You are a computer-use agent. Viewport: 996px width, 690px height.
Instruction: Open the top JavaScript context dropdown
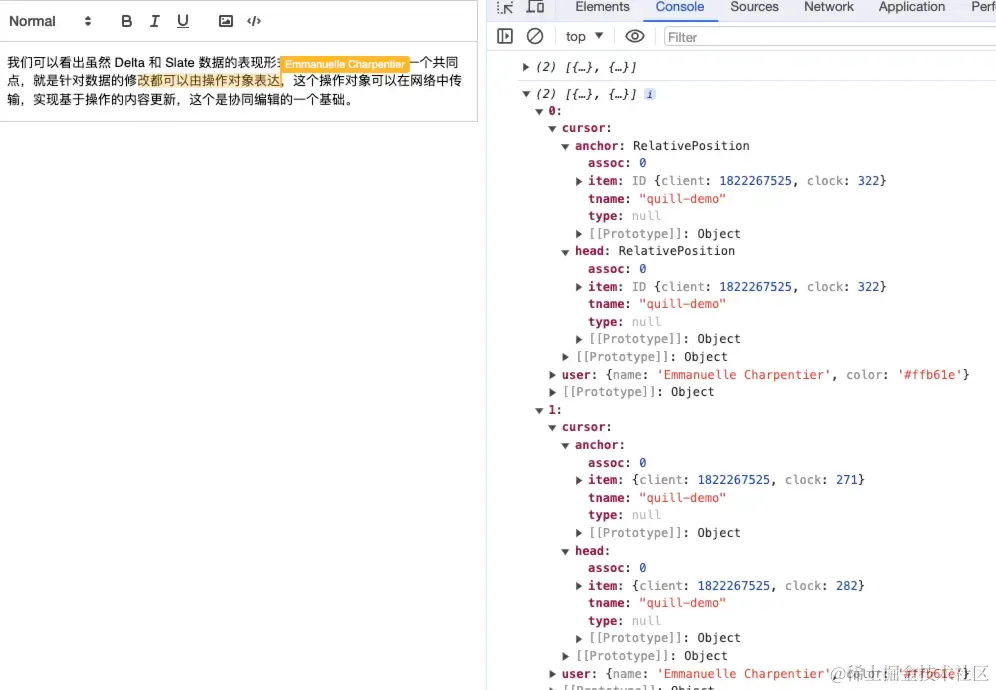tap(584, 36)
